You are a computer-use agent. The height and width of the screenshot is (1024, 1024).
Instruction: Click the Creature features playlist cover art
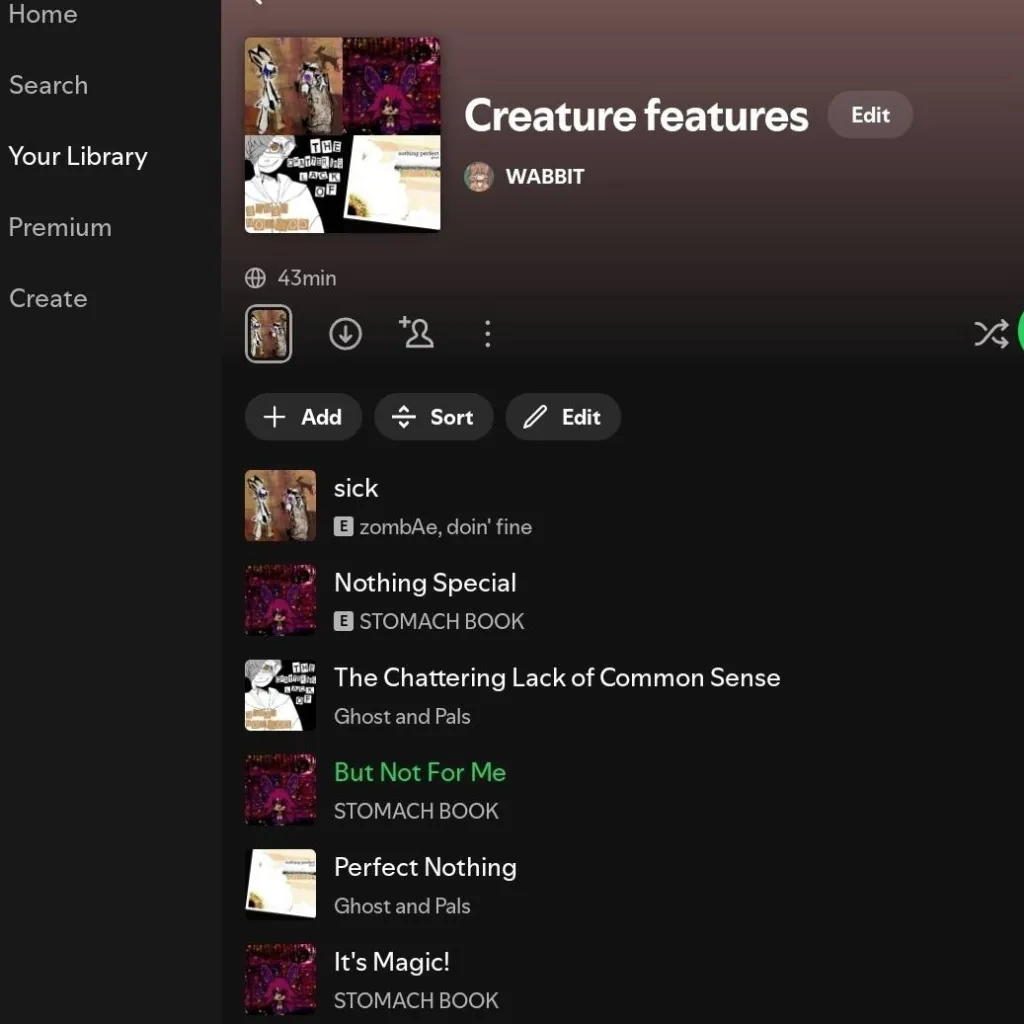tap(343, 135)
